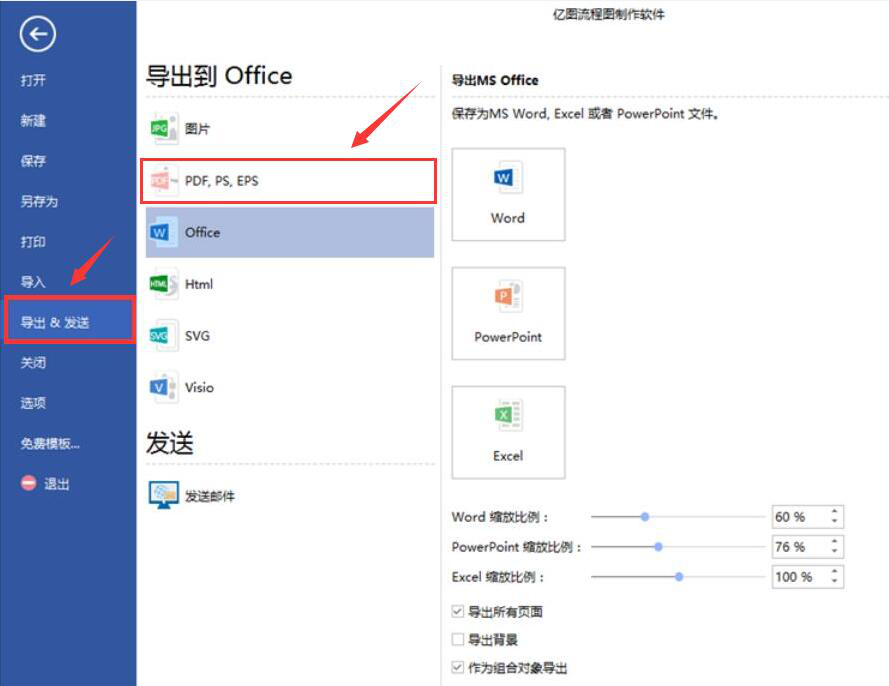Export the diagram as Excel
This screenshot has width=889, height=686.
click(507, 431)
